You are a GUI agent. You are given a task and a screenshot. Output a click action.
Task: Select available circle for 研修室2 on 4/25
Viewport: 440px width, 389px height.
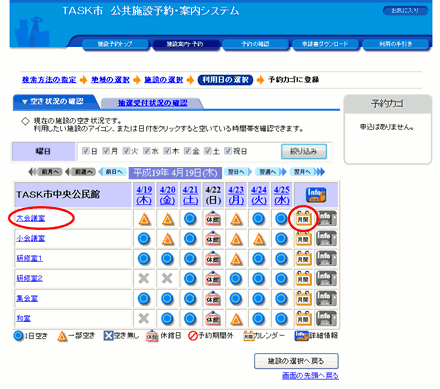[x=281, y=279]
